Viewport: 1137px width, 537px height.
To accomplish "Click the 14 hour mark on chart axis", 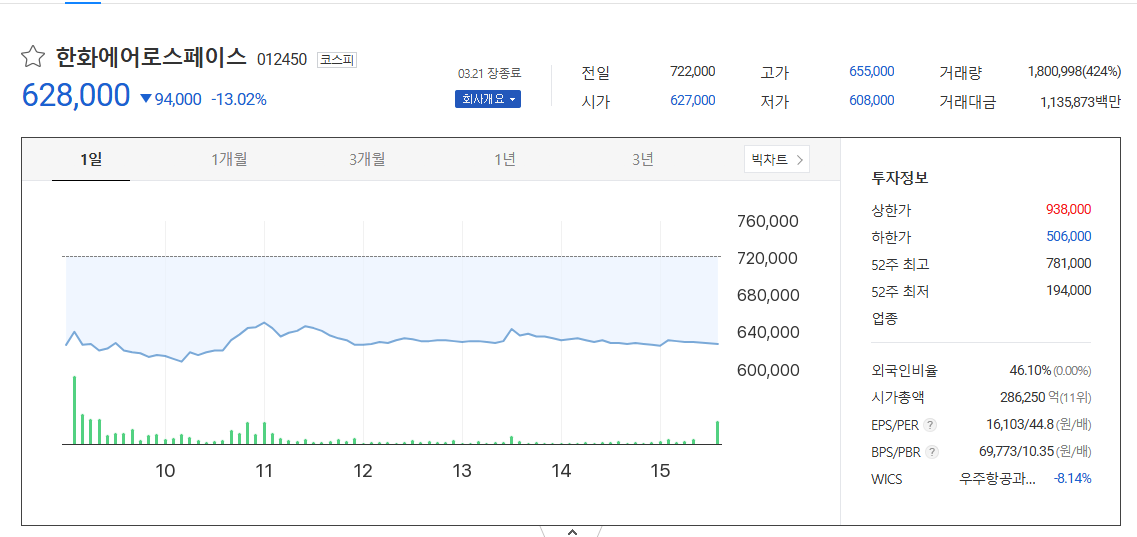I will point(561,471).
